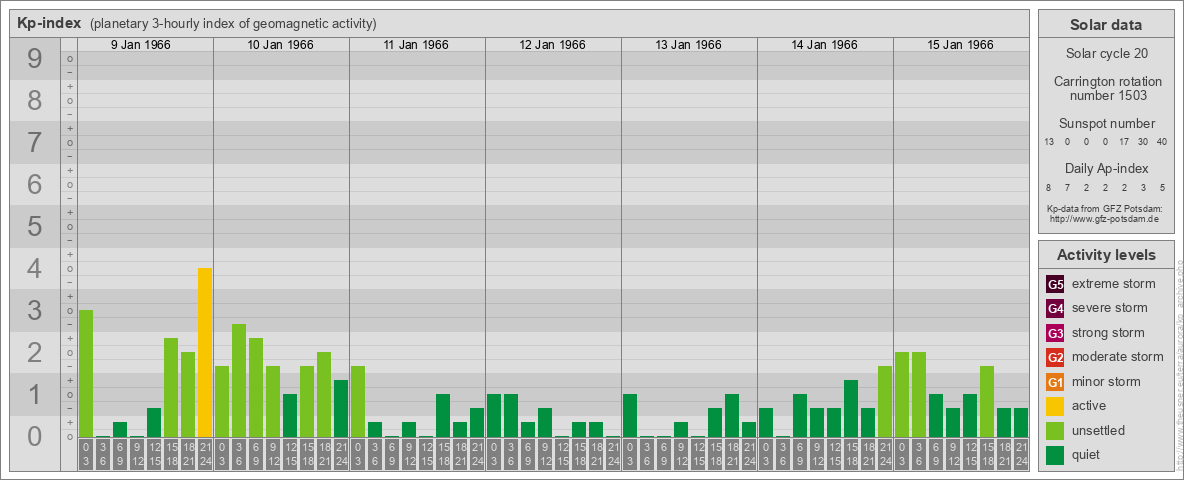Click the 9 Jan 0-3h bar

[86, 374]
